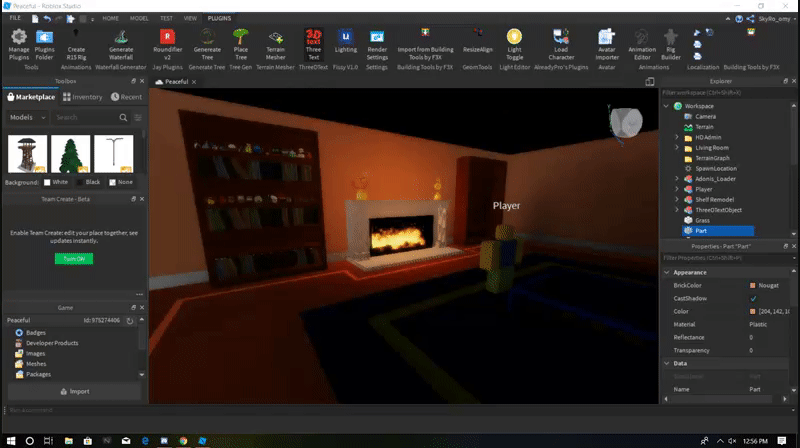Open Chrome from the taskbar
The height and width of the screenshot is (448, 800).
[x=183, y=441]
